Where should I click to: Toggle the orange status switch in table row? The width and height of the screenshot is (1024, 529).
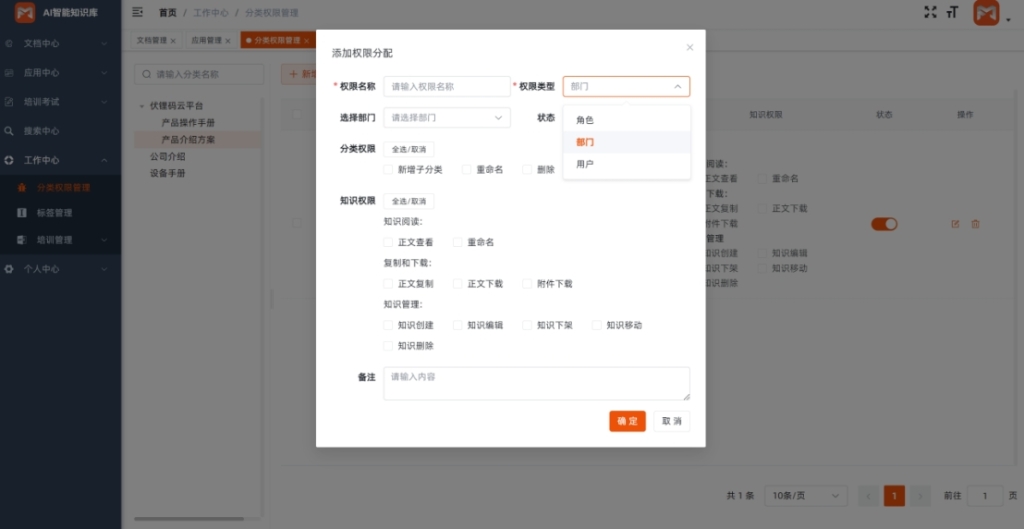tap(884, 224)
